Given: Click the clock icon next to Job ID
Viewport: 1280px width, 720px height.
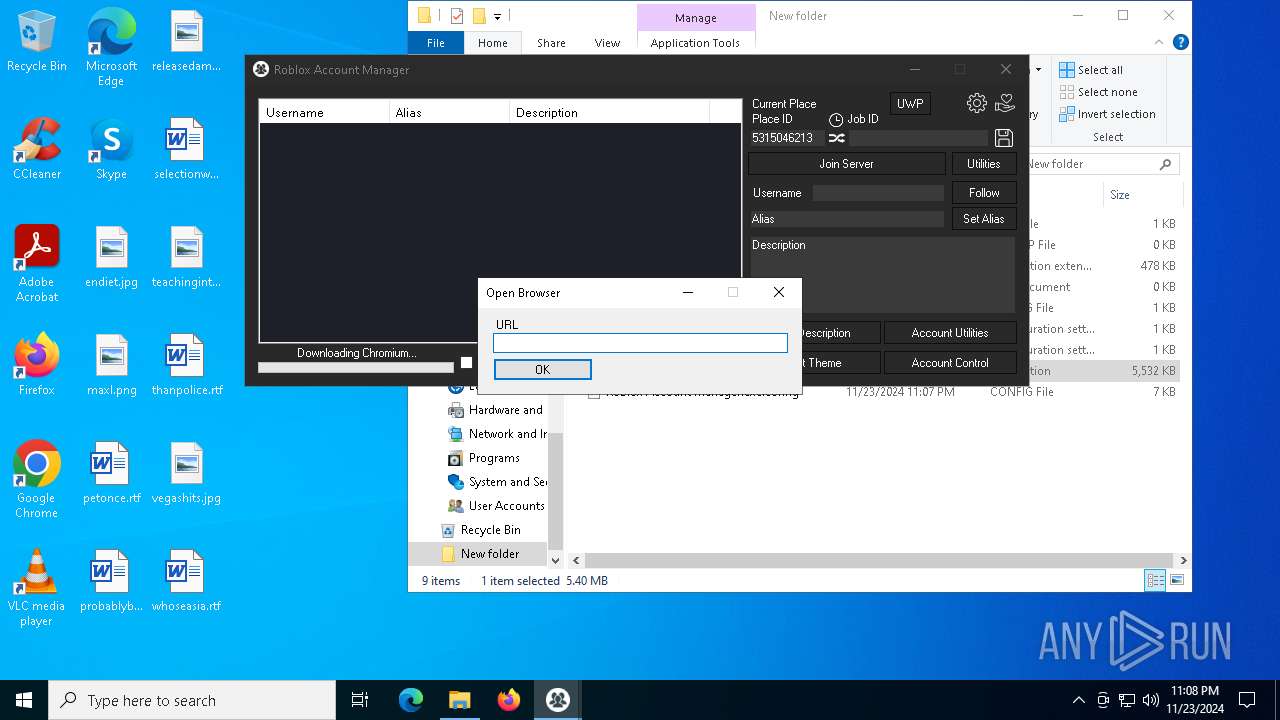Looking at the screenshot, I should 836,120.
